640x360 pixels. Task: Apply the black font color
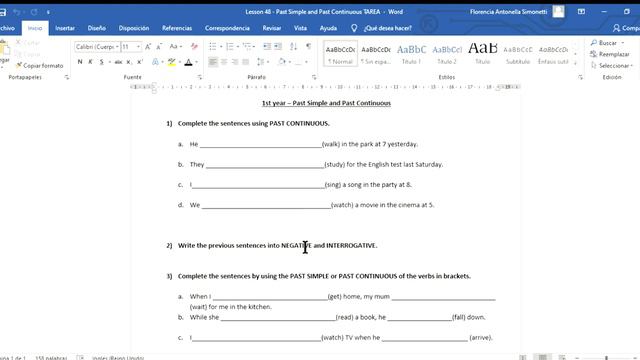pos(188,62)
